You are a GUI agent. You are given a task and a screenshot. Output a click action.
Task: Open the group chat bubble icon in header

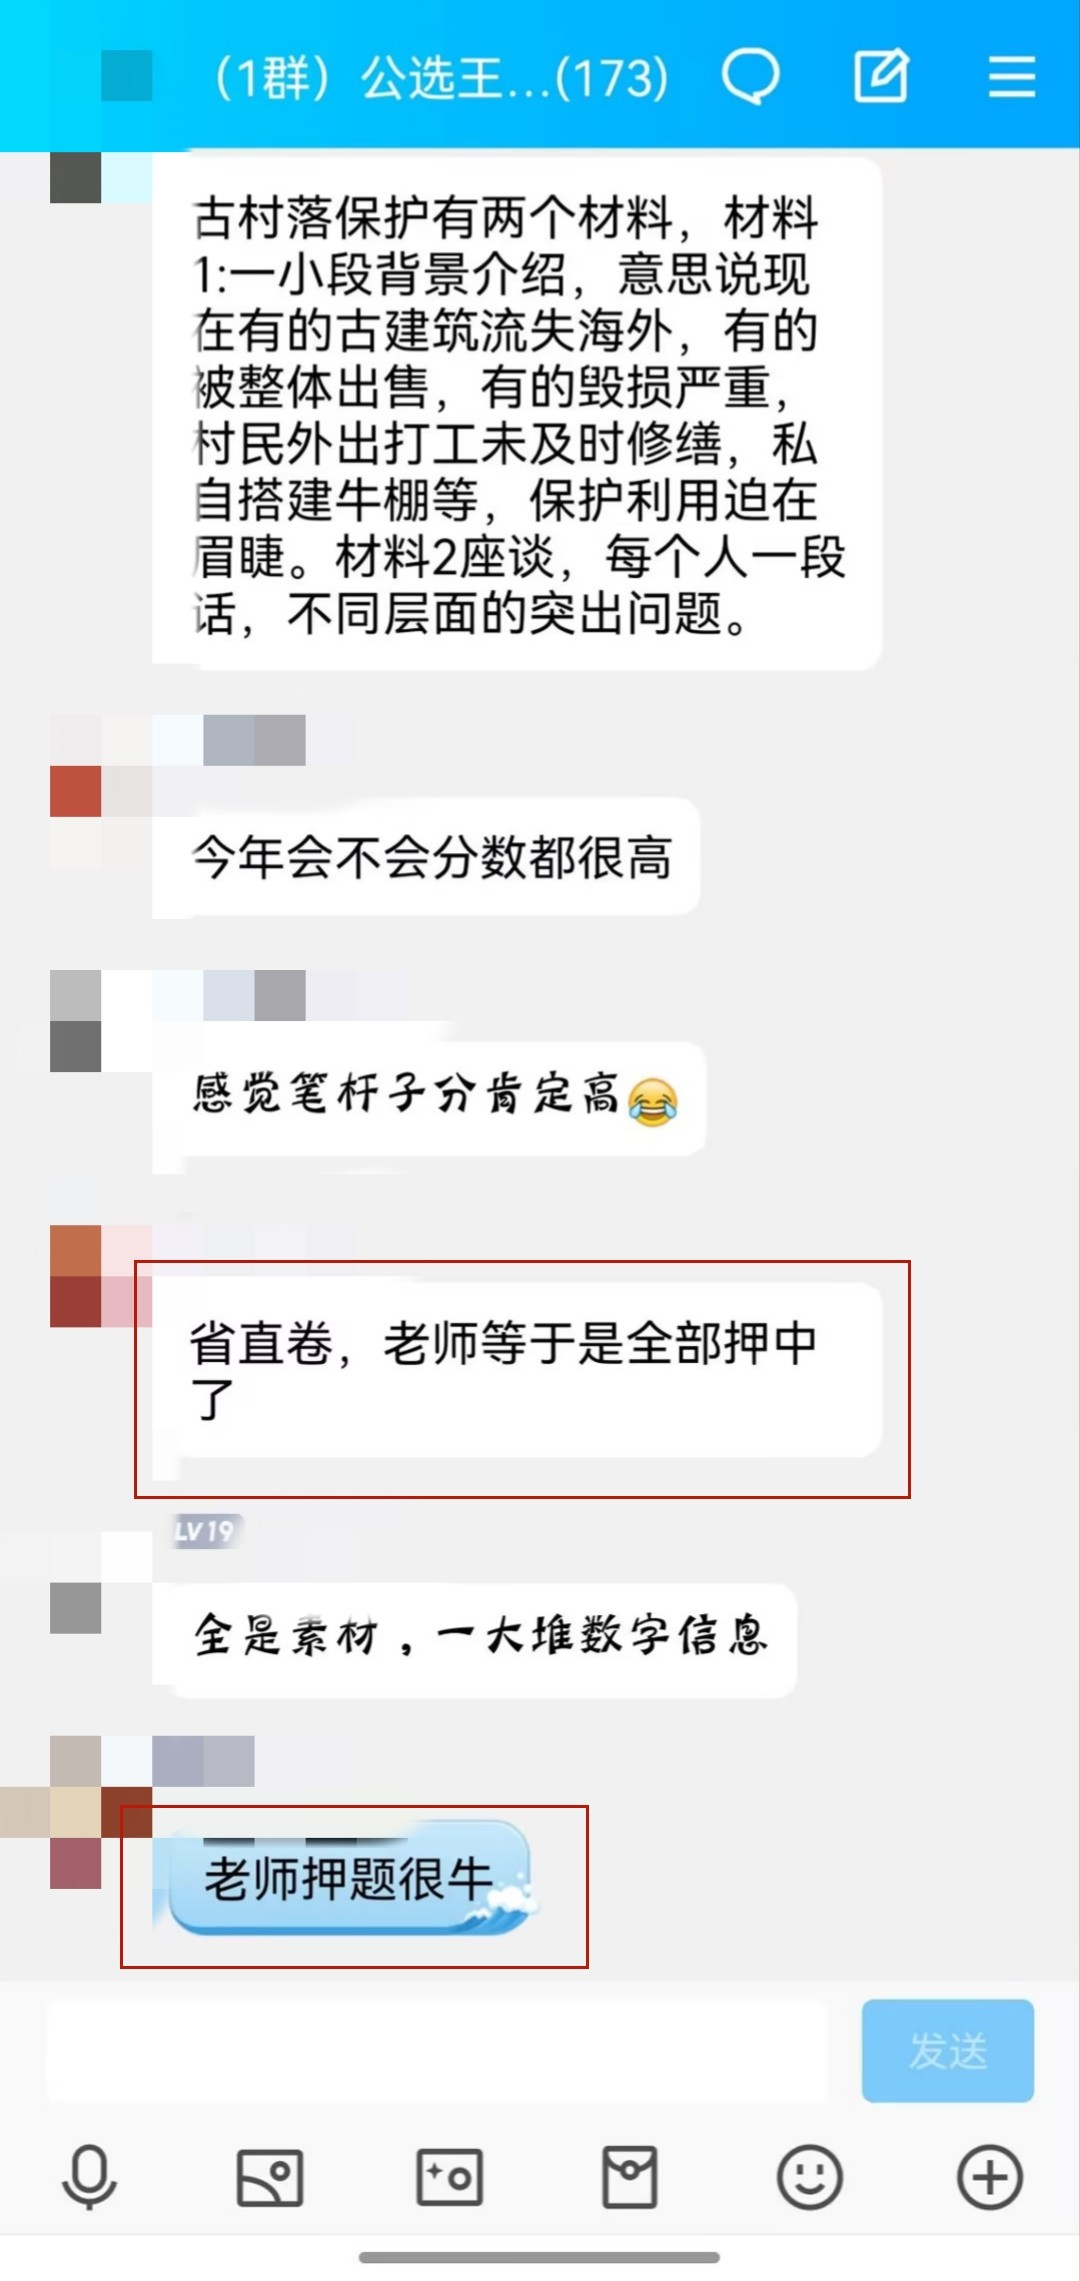pyautogui.click(x=750, y=76)
